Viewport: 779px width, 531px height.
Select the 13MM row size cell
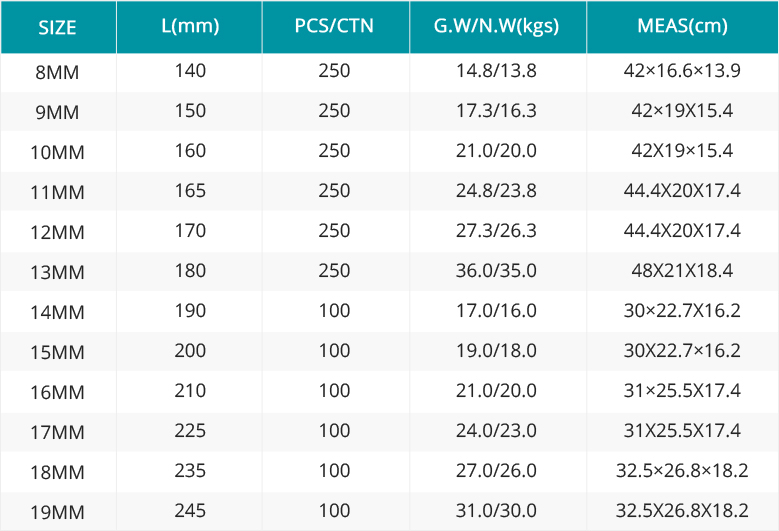point(58,272)
